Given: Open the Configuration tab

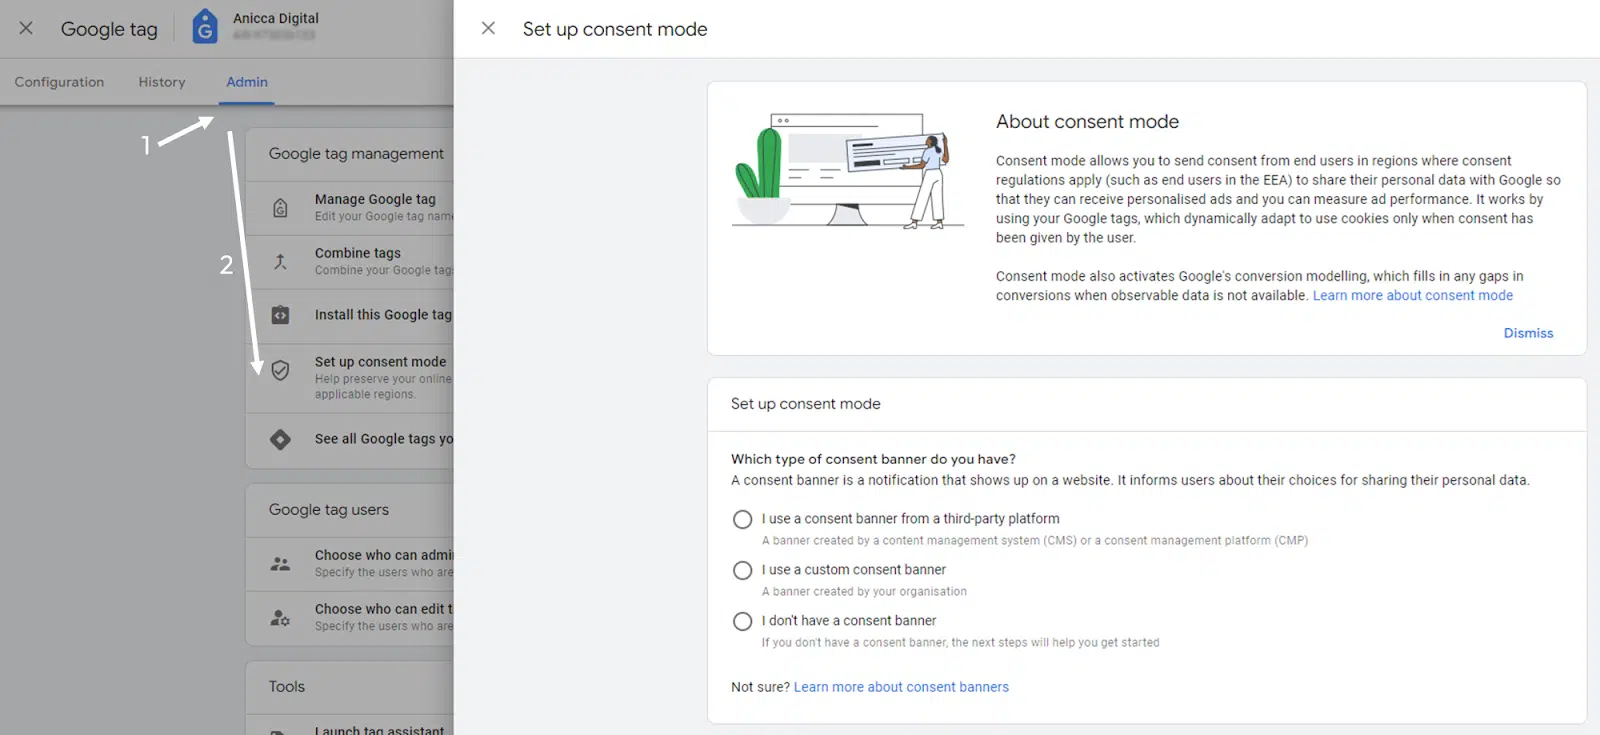Looking at the screenshot, I should point(59,82).
